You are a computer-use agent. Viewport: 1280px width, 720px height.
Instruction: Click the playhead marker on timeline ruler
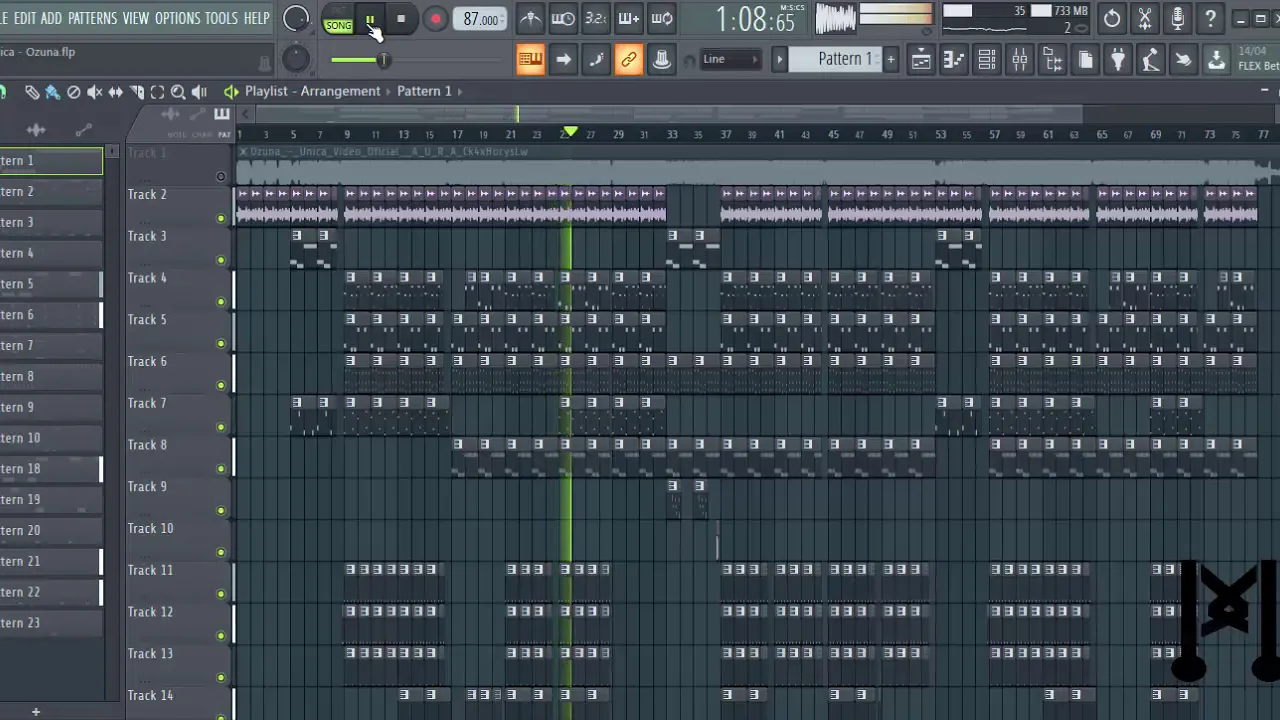570,132
